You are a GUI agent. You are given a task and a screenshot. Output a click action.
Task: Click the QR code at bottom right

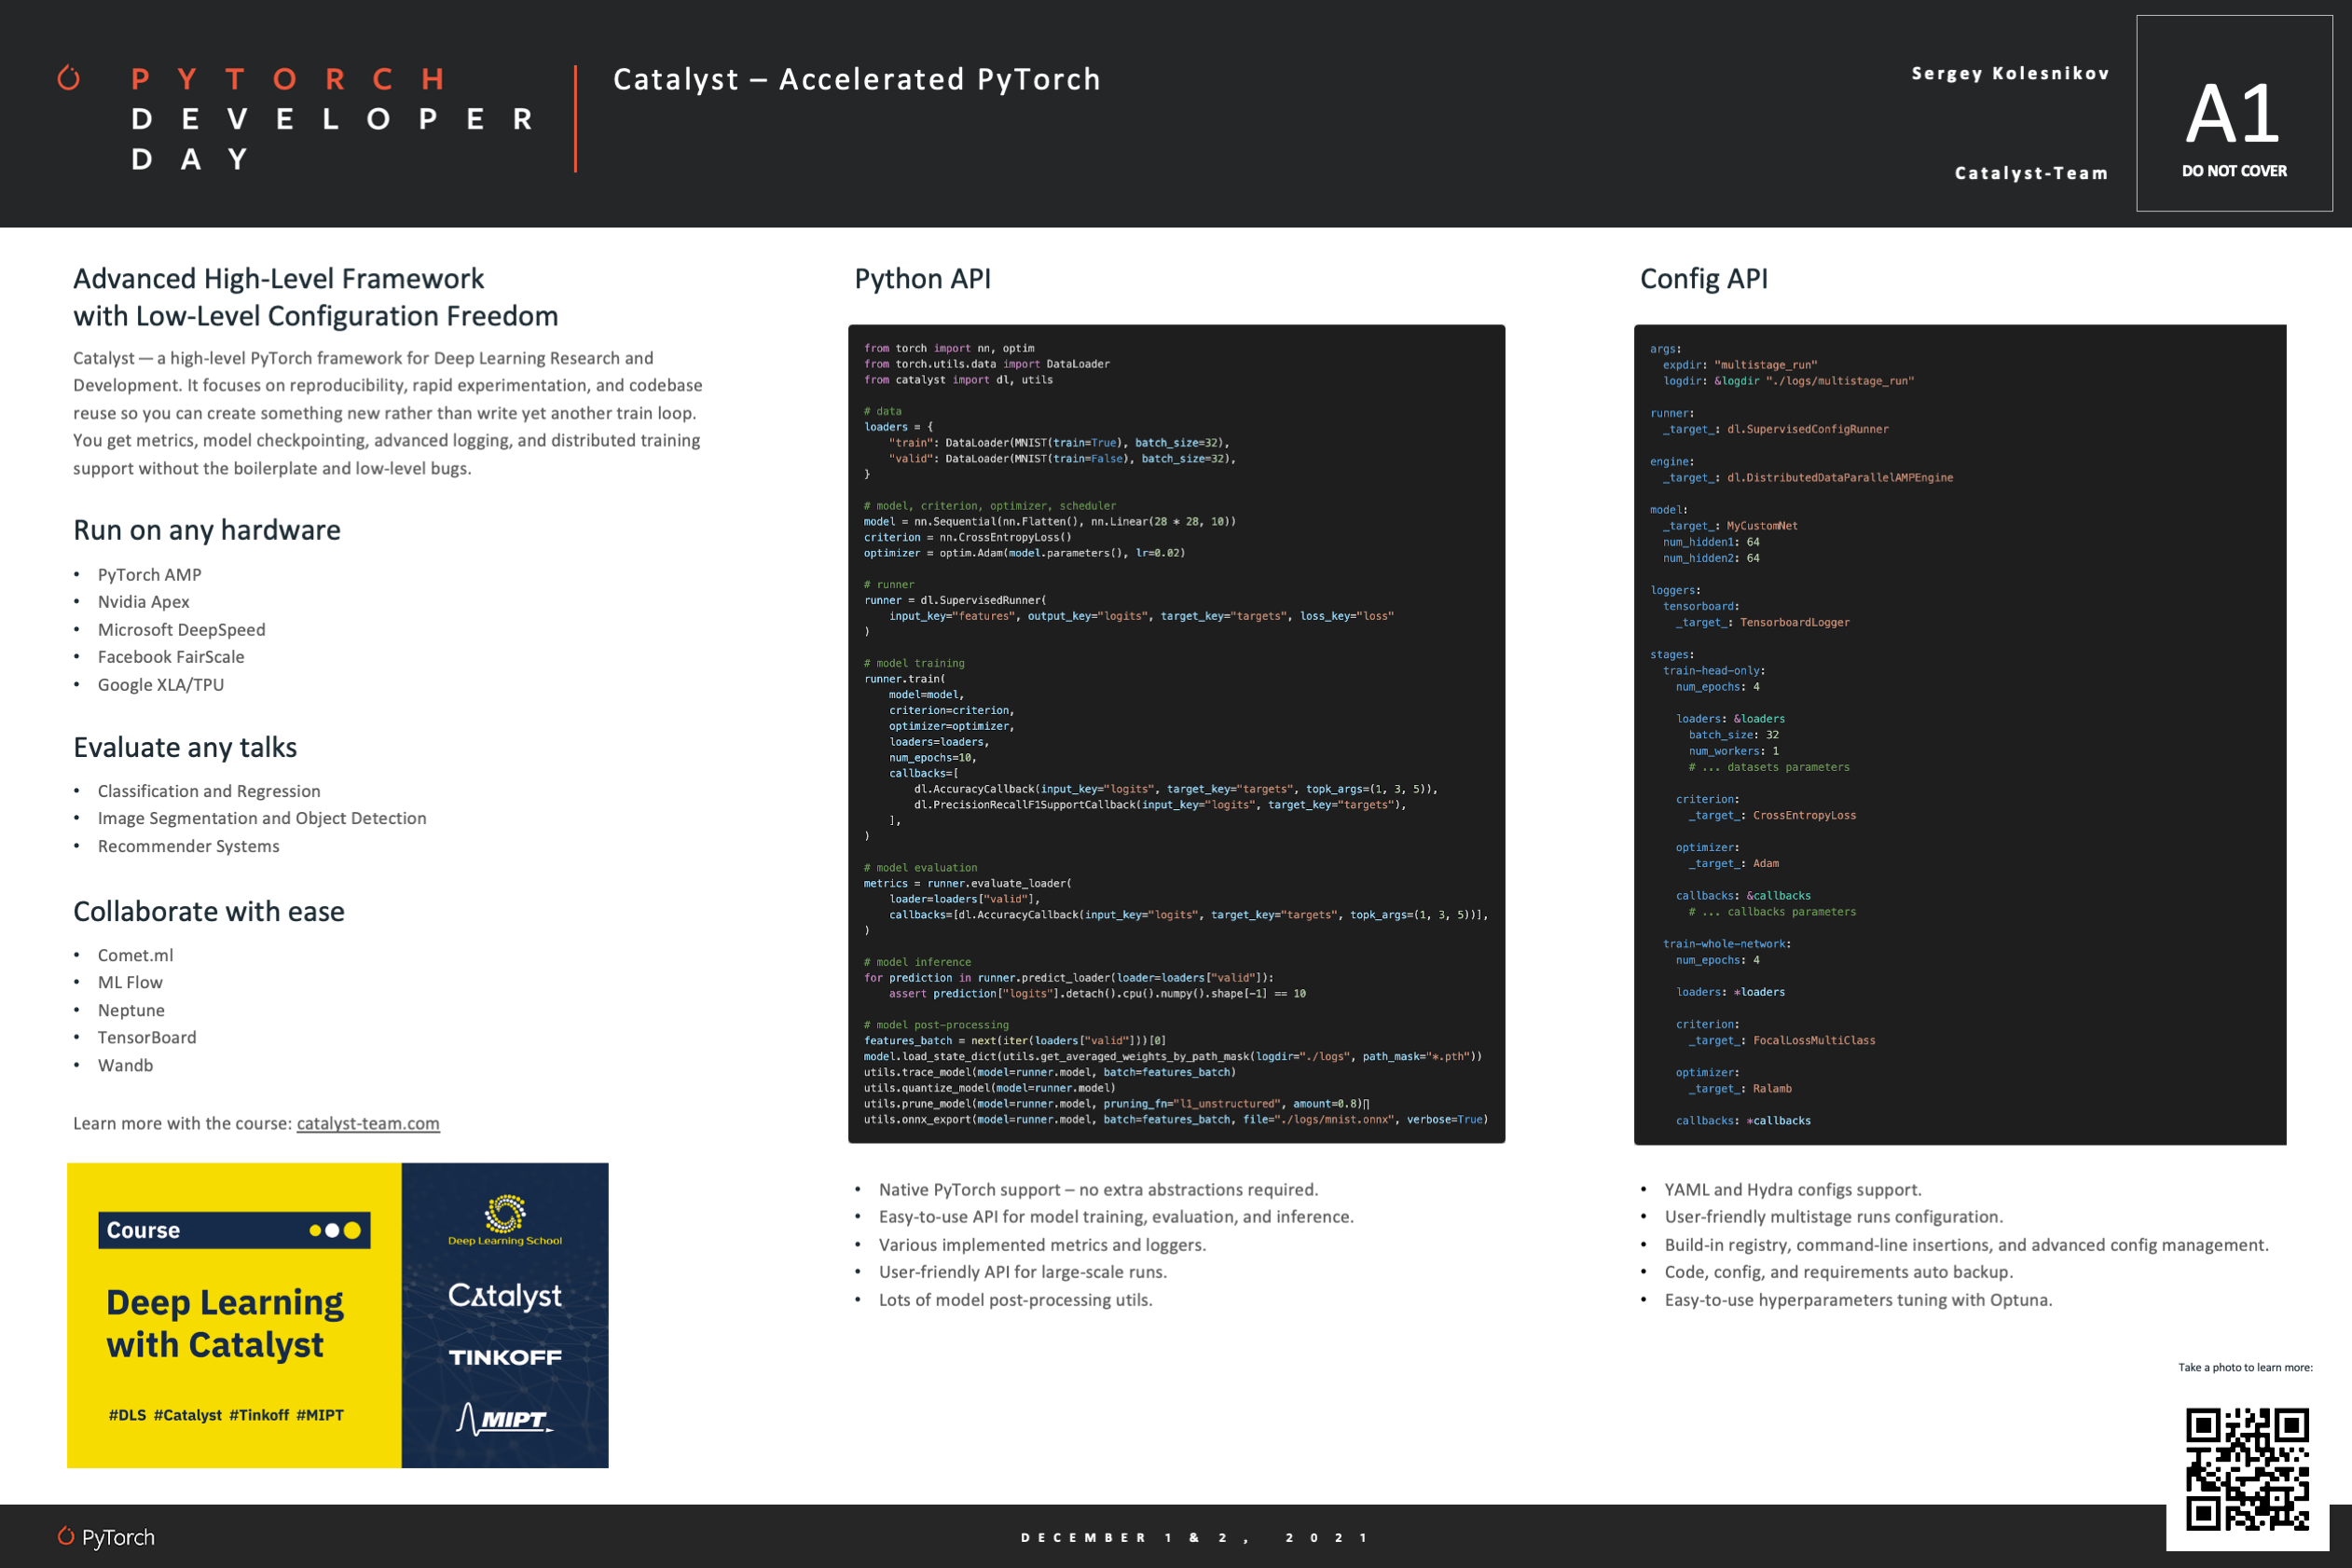point(2247,1469)
